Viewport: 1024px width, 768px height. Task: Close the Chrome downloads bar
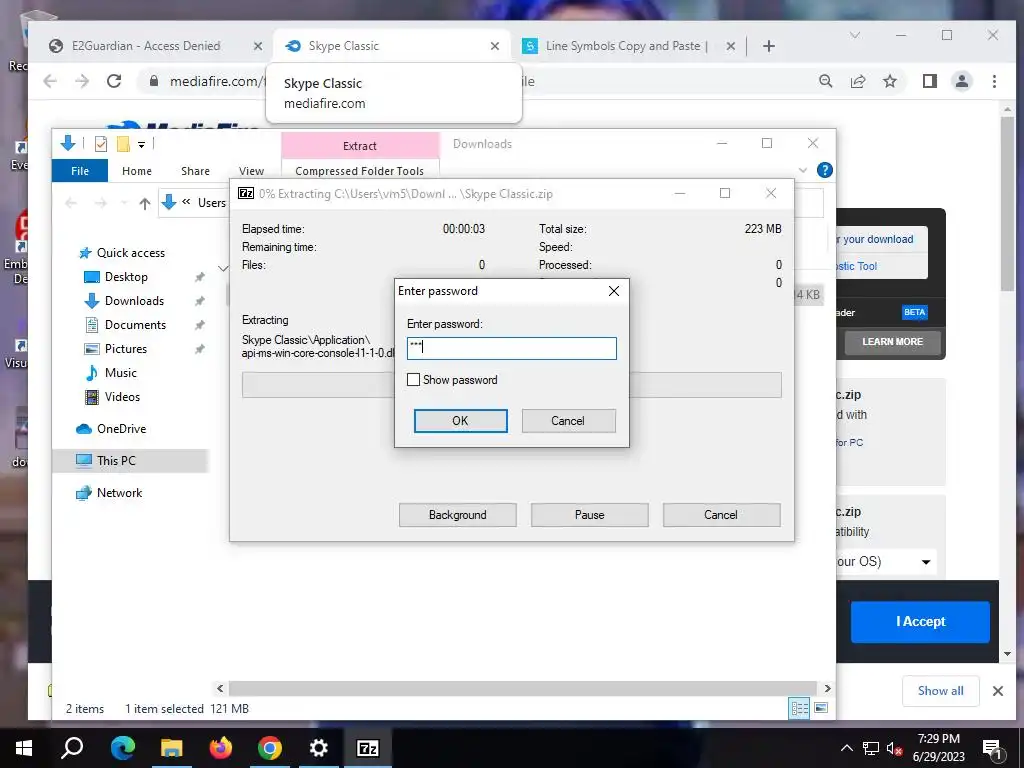997,690
